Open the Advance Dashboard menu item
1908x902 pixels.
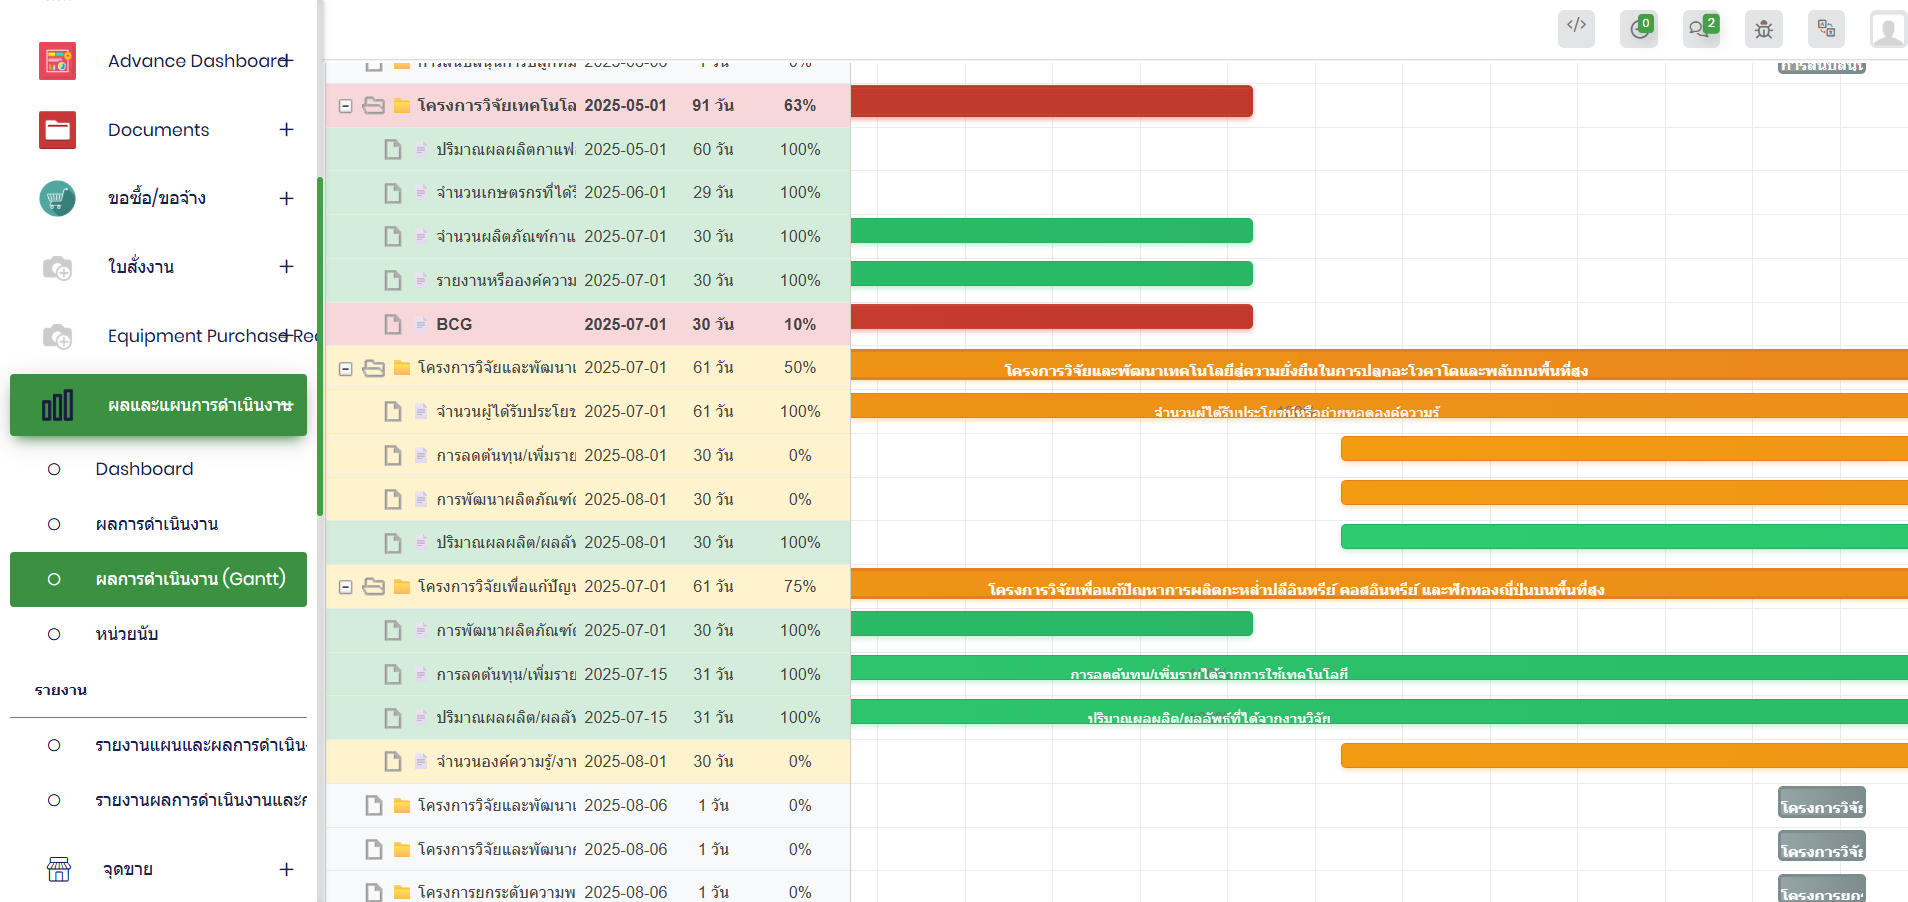[197, 61]
